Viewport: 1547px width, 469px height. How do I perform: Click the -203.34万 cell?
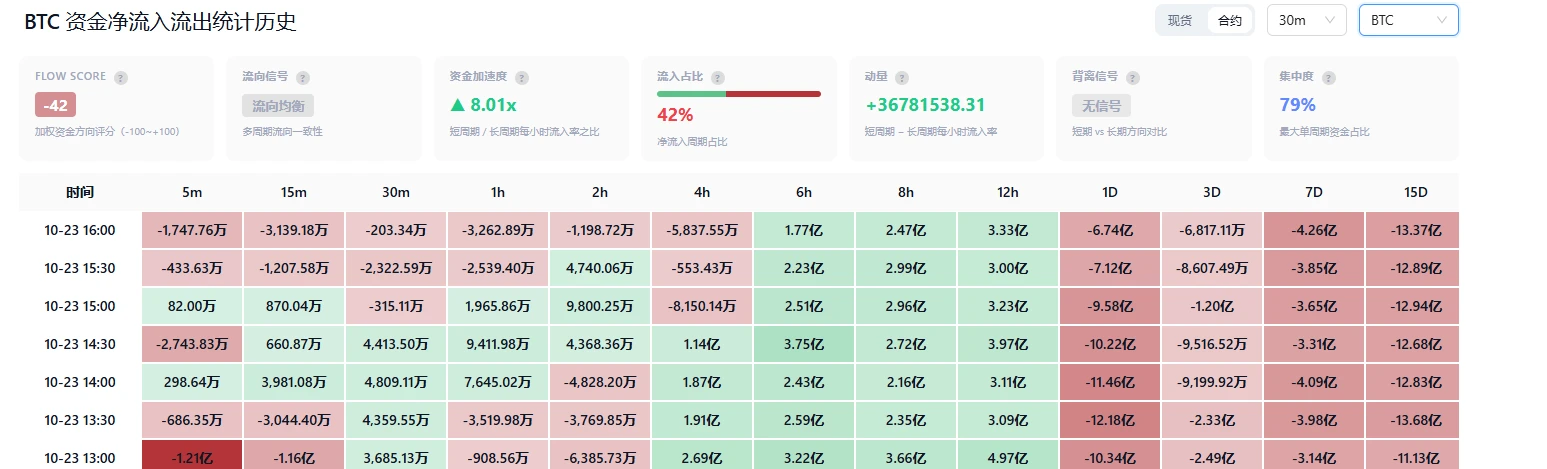[x=397, y=230]
